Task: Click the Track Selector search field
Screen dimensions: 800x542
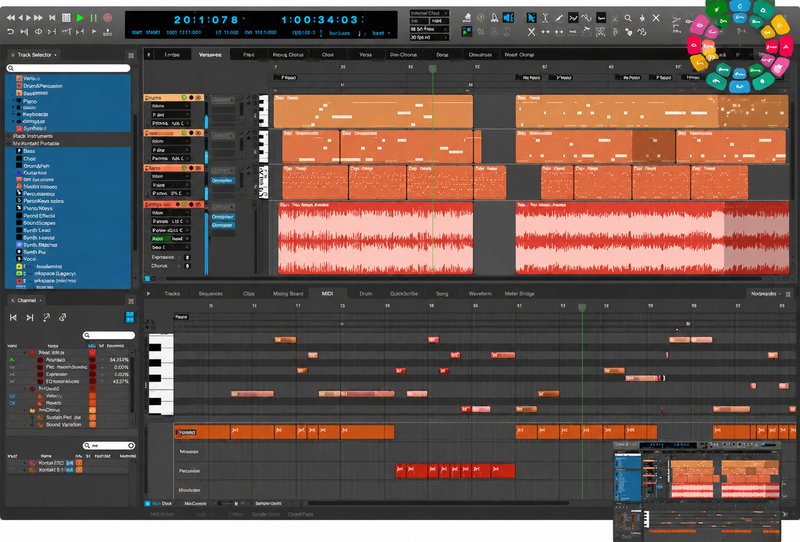Action: coord(68,68)
